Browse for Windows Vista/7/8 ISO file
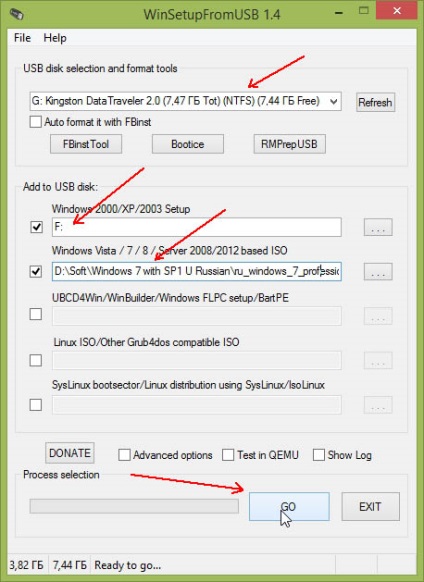 click(x=378, y=272)
